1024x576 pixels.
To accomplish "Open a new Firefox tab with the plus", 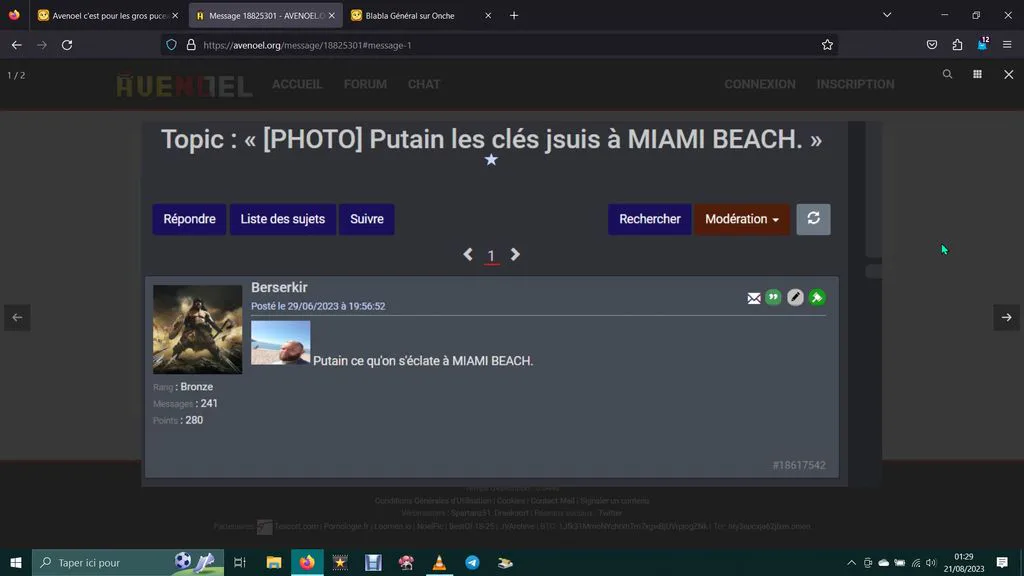I will coord(514,15).
